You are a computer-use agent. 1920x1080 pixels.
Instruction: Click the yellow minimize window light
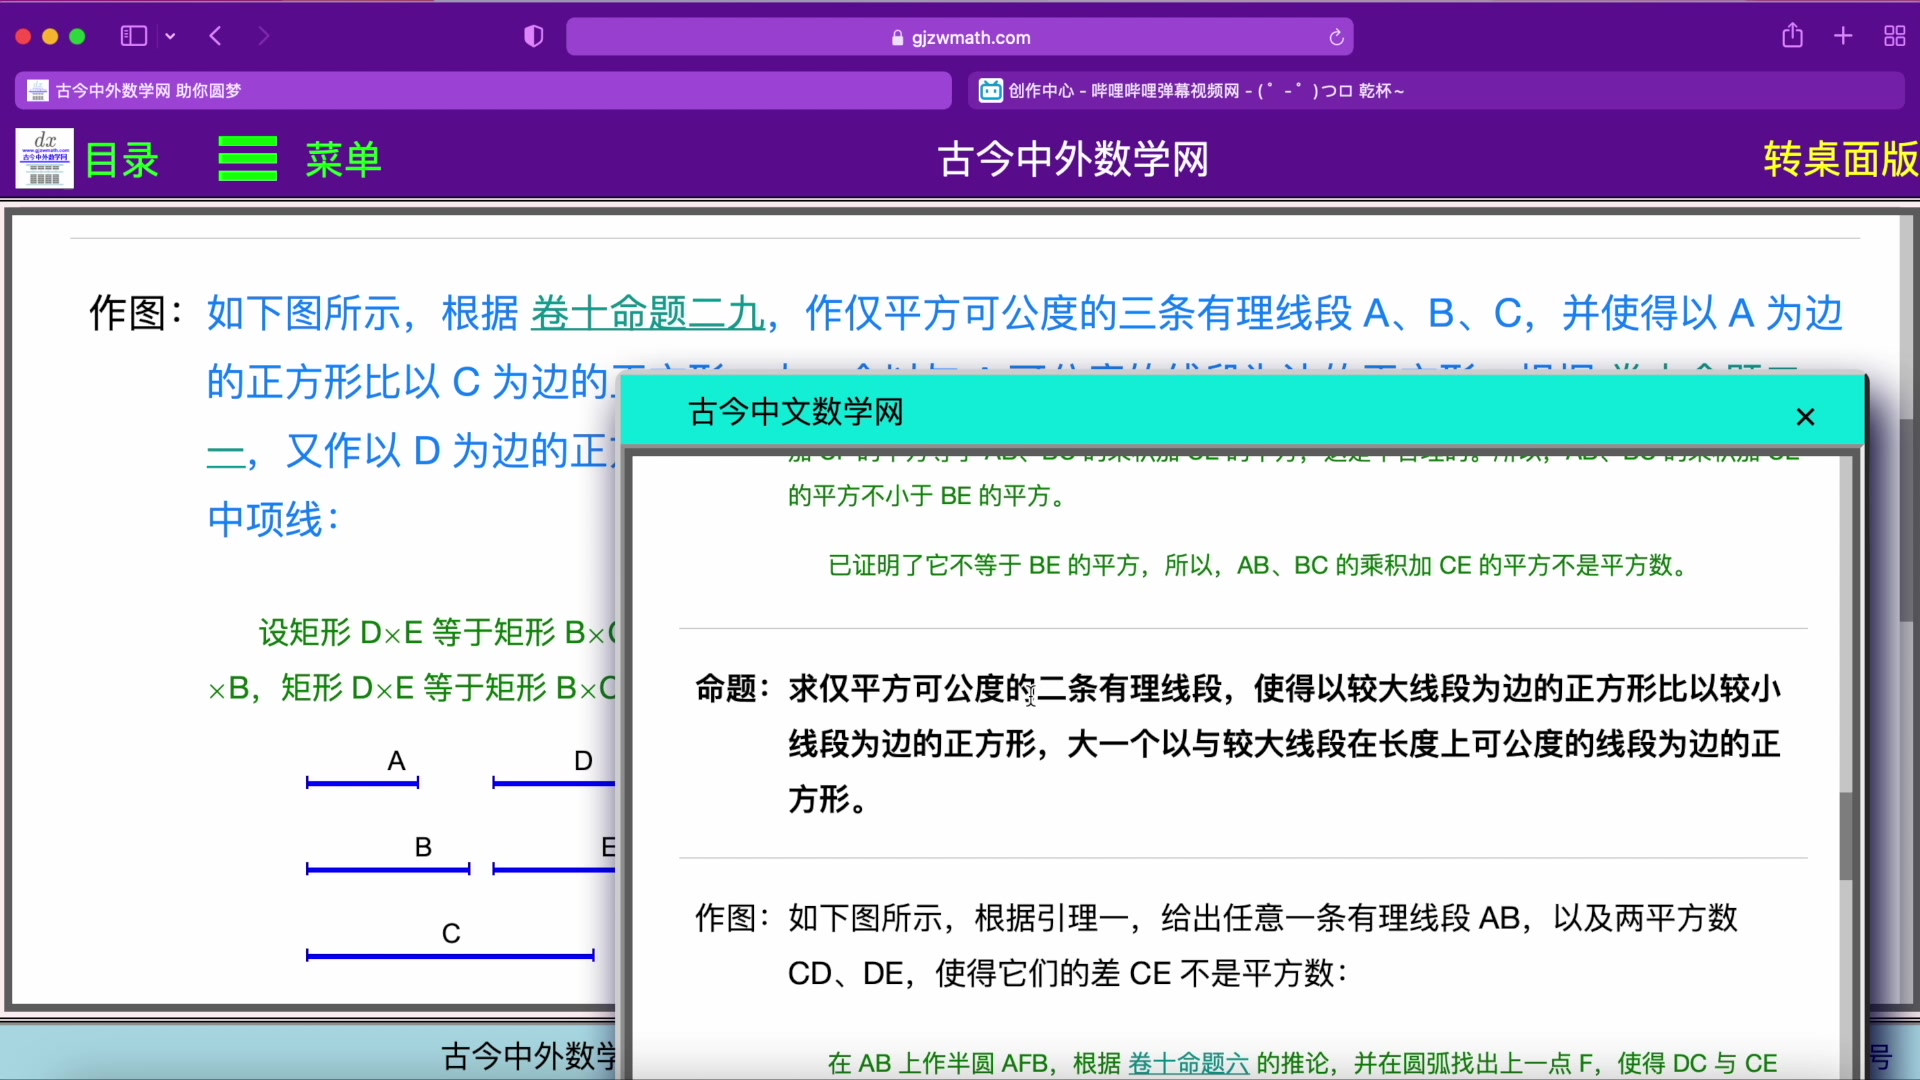tap(50, 36)
